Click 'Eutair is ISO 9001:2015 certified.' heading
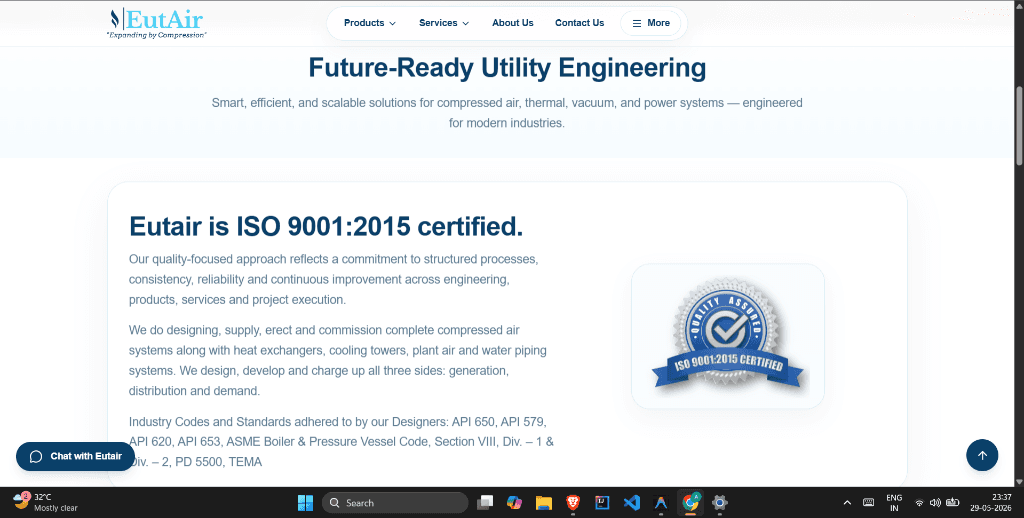The image size is (1024, 518). pos(326,227)
